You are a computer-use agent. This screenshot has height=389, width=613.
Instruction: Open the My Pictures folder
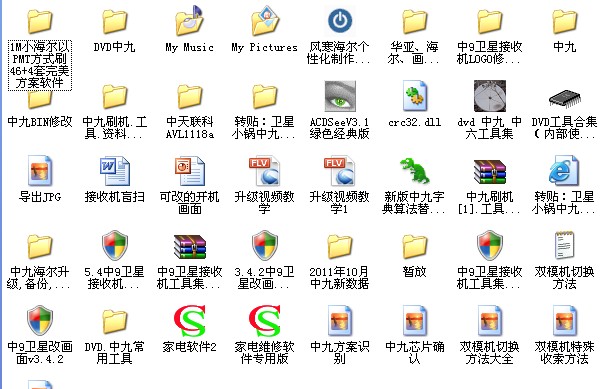click(265, 20)
